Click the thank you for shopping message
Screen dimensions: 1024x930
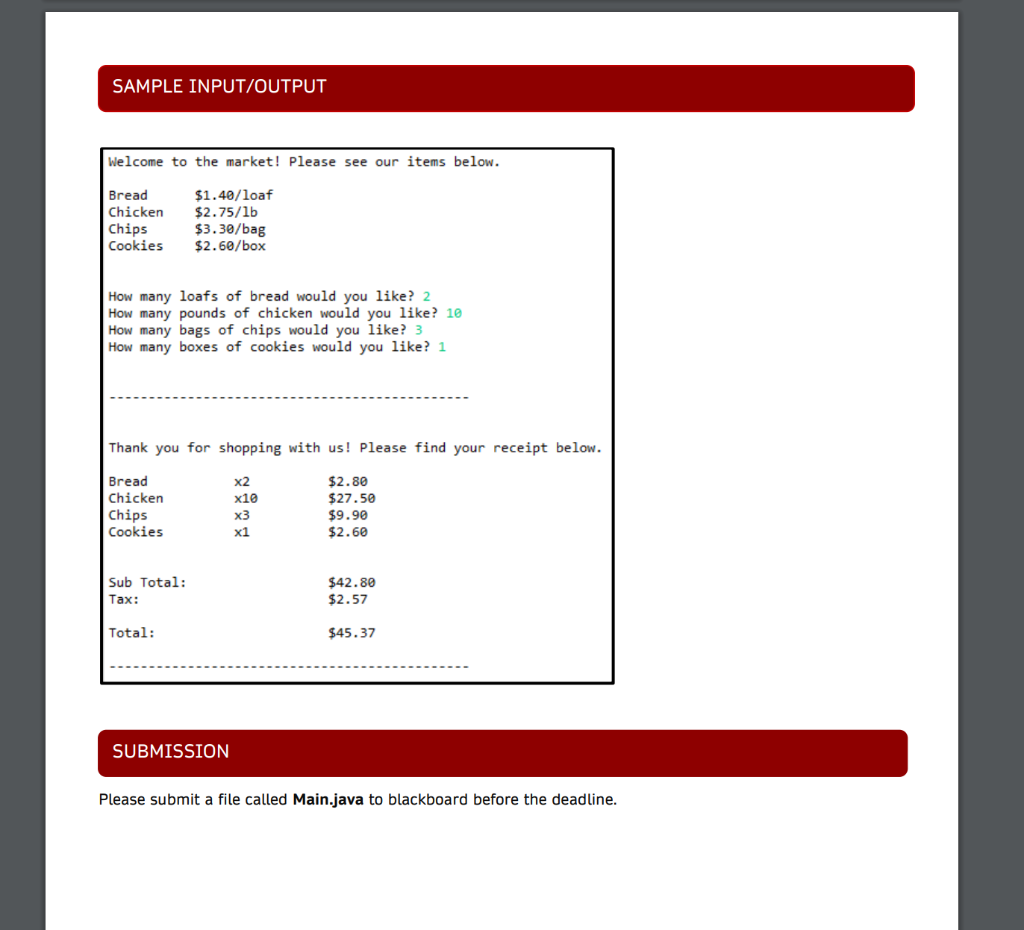pyautogui.click(x=355, y=447)
